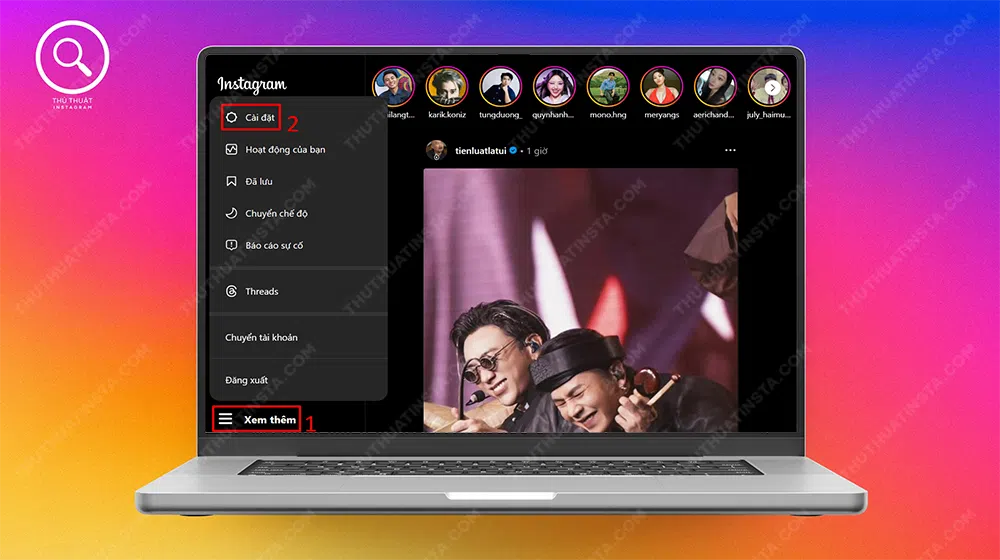This screenshot has width=1000, height=560.
Task: Open the tienluatlatui profile link
Action: (x=481, y=151)
